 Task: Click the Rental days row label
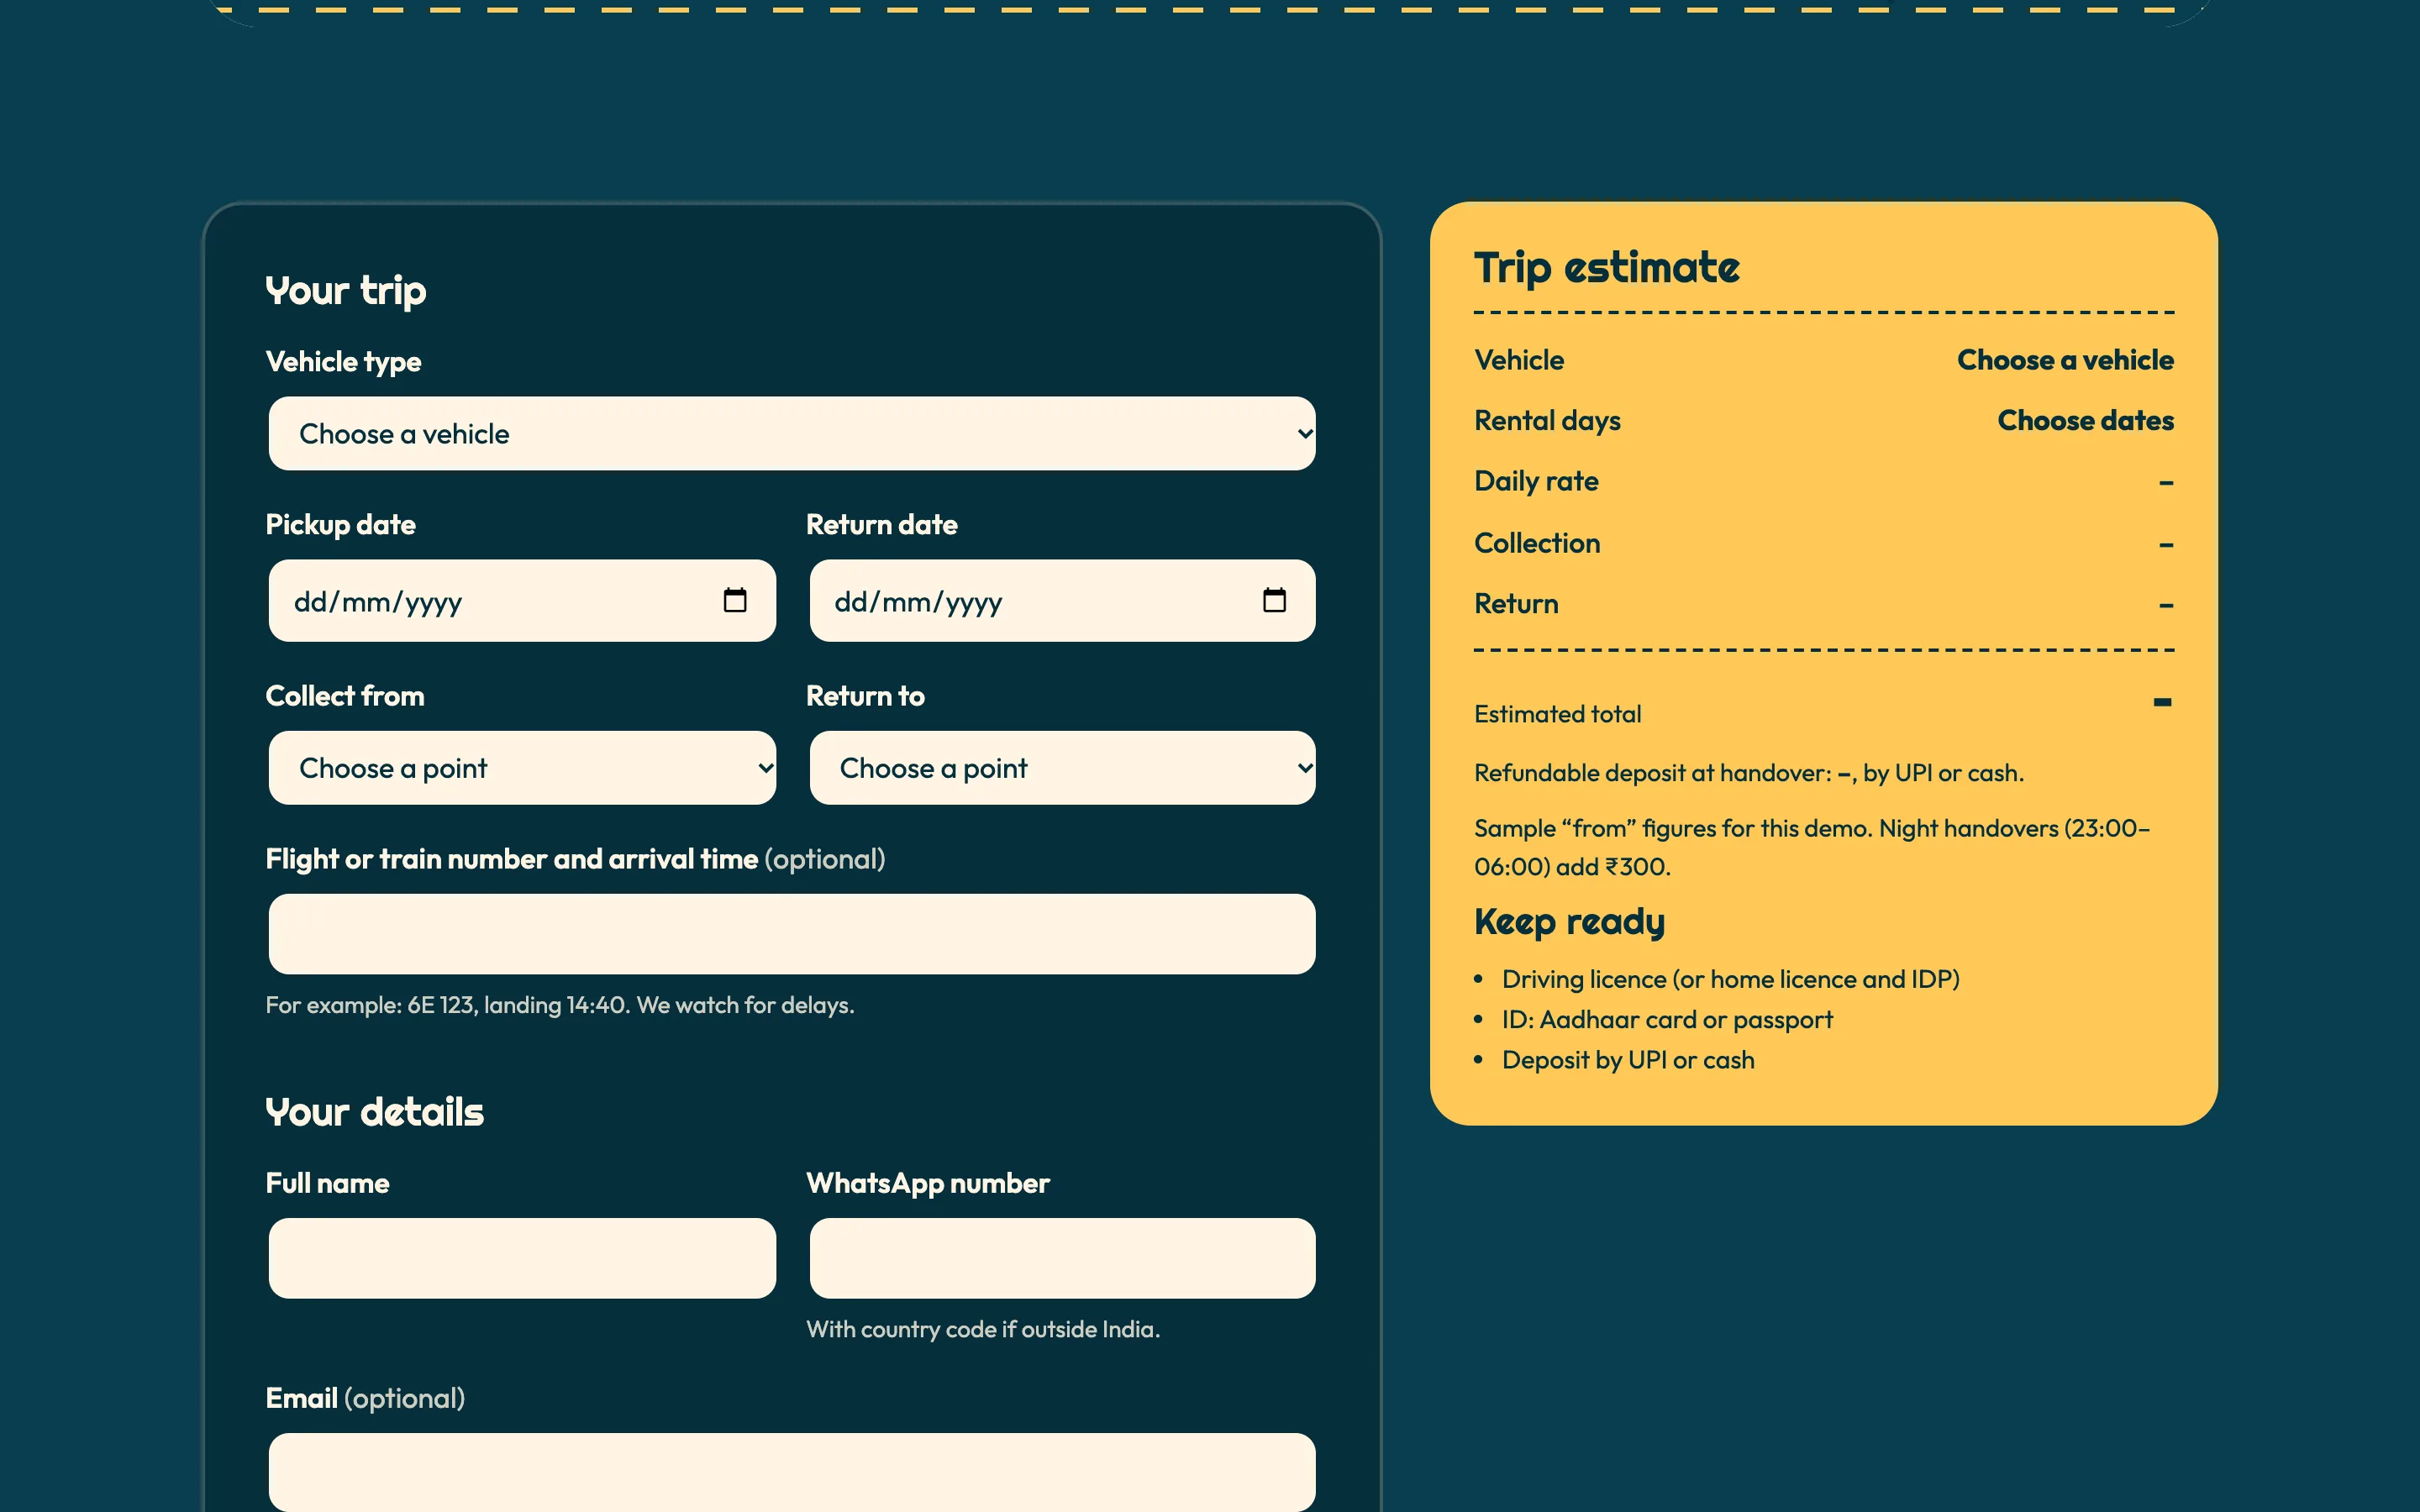point(1547,421)
